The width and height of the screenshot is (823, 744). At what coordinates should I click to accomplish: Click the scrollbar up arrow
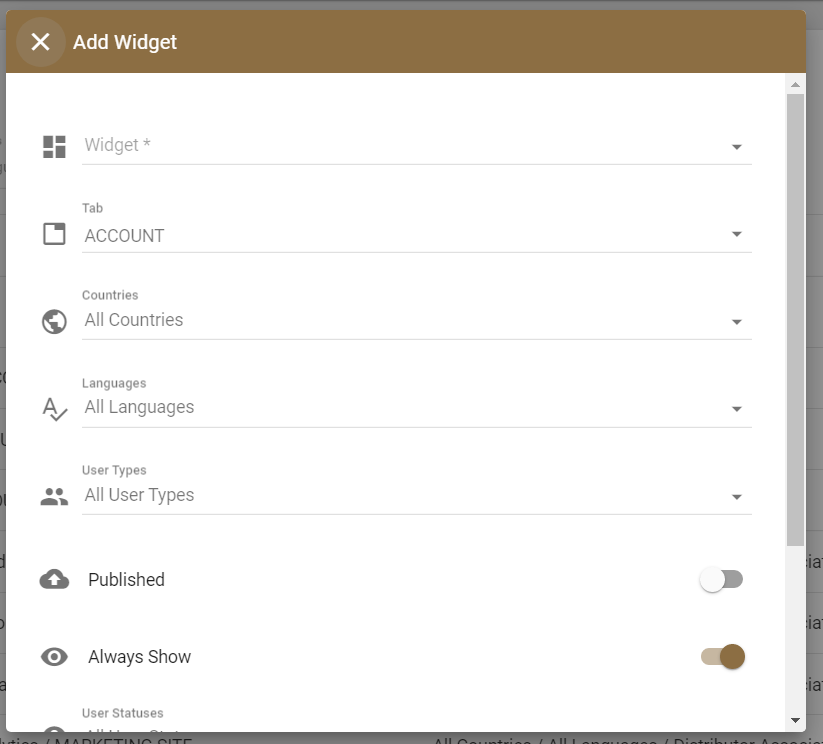tap(795, 85)
